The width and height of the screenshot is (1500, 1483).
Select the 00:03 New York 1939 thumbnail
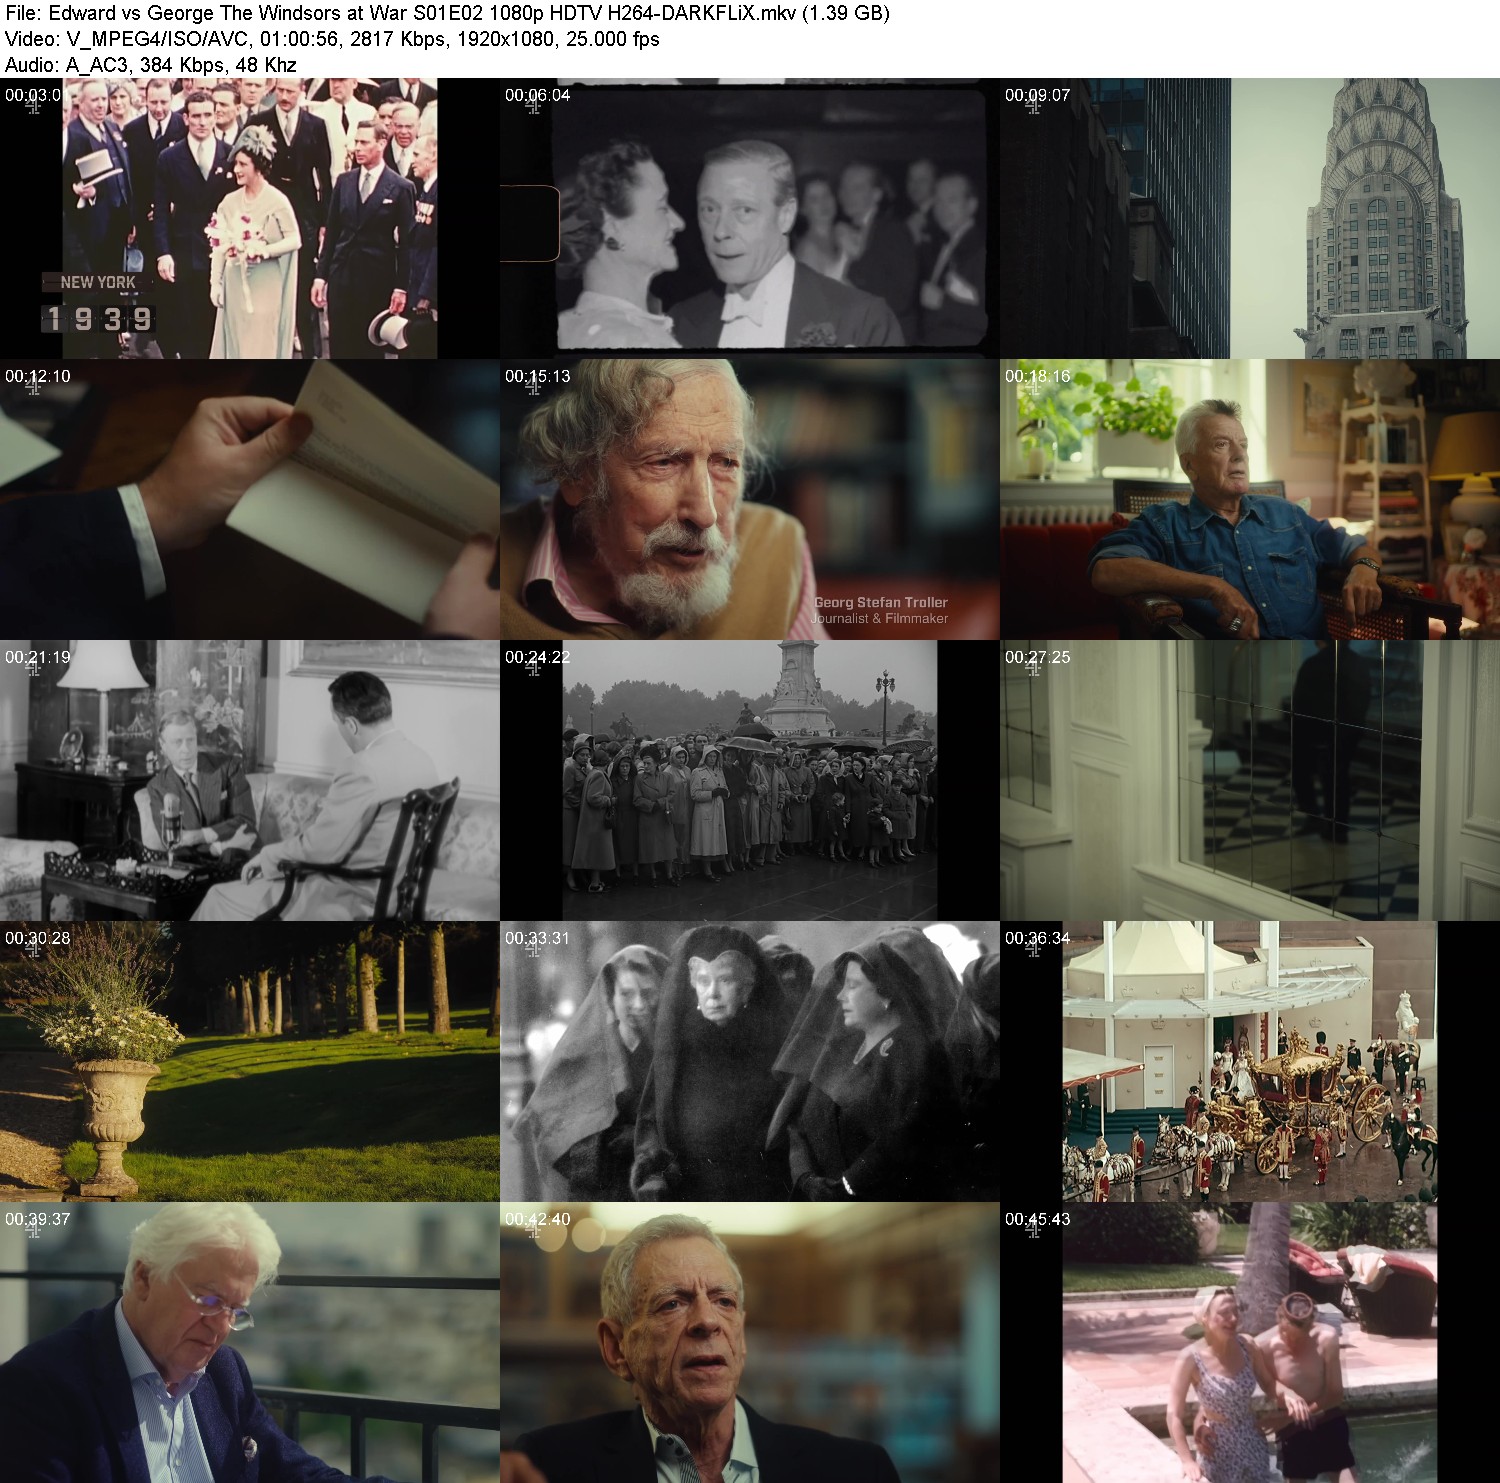pyautogui.click(x=250, y=218)
